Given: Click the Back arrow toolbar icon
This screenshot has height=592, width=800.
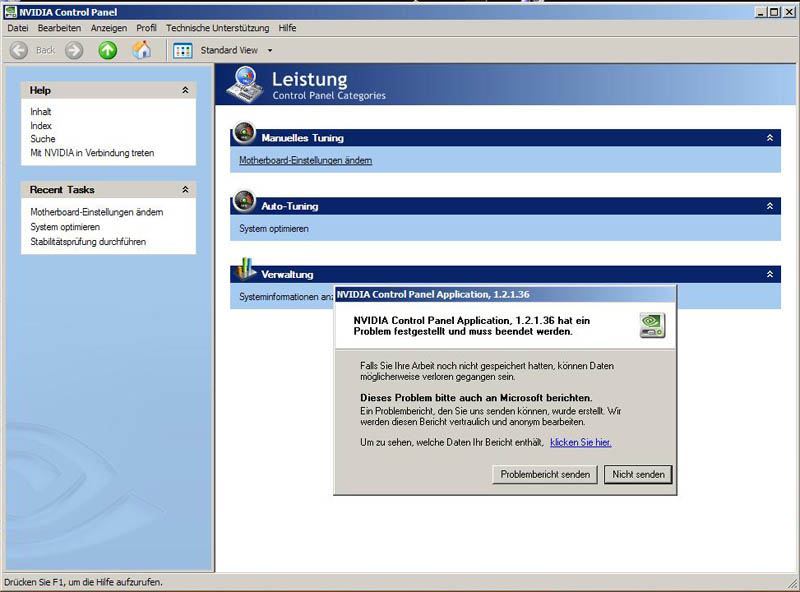Looking at the screenshot, I should [x=19, y=50].
